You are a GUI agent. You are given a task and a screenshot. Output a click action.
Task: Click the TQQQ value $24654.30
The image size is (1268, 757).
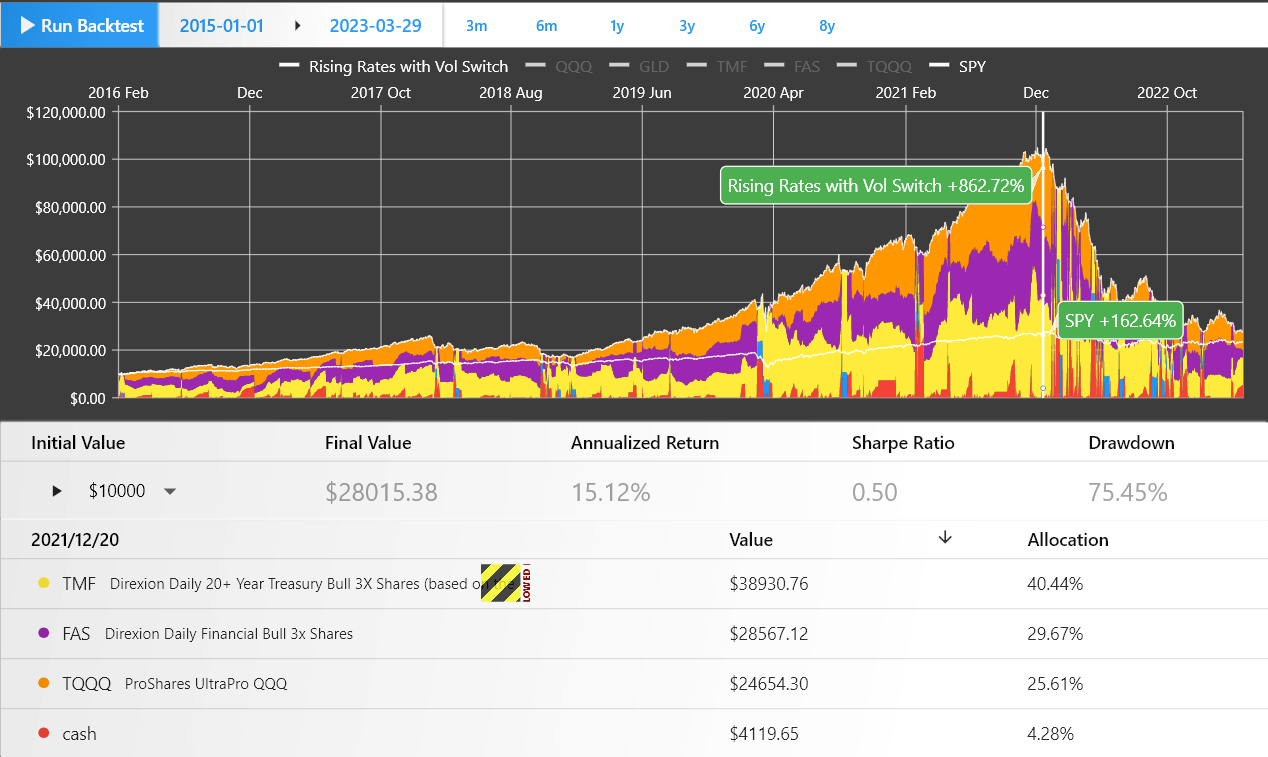coord(769,684)
